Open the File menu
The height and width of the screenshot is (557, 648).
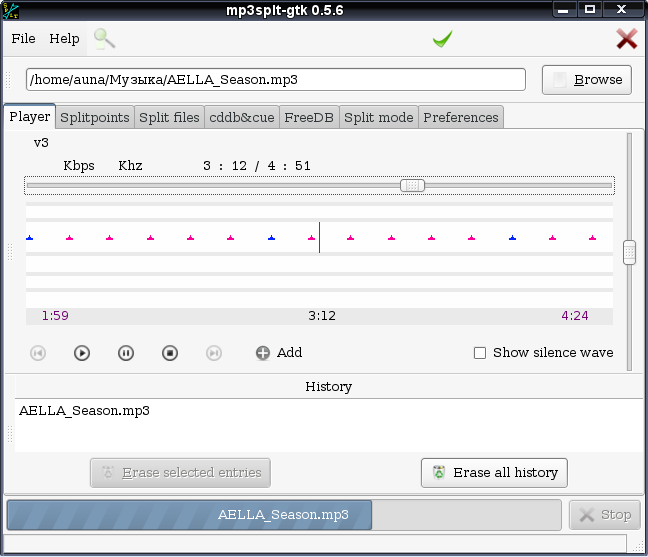(23, 38)
